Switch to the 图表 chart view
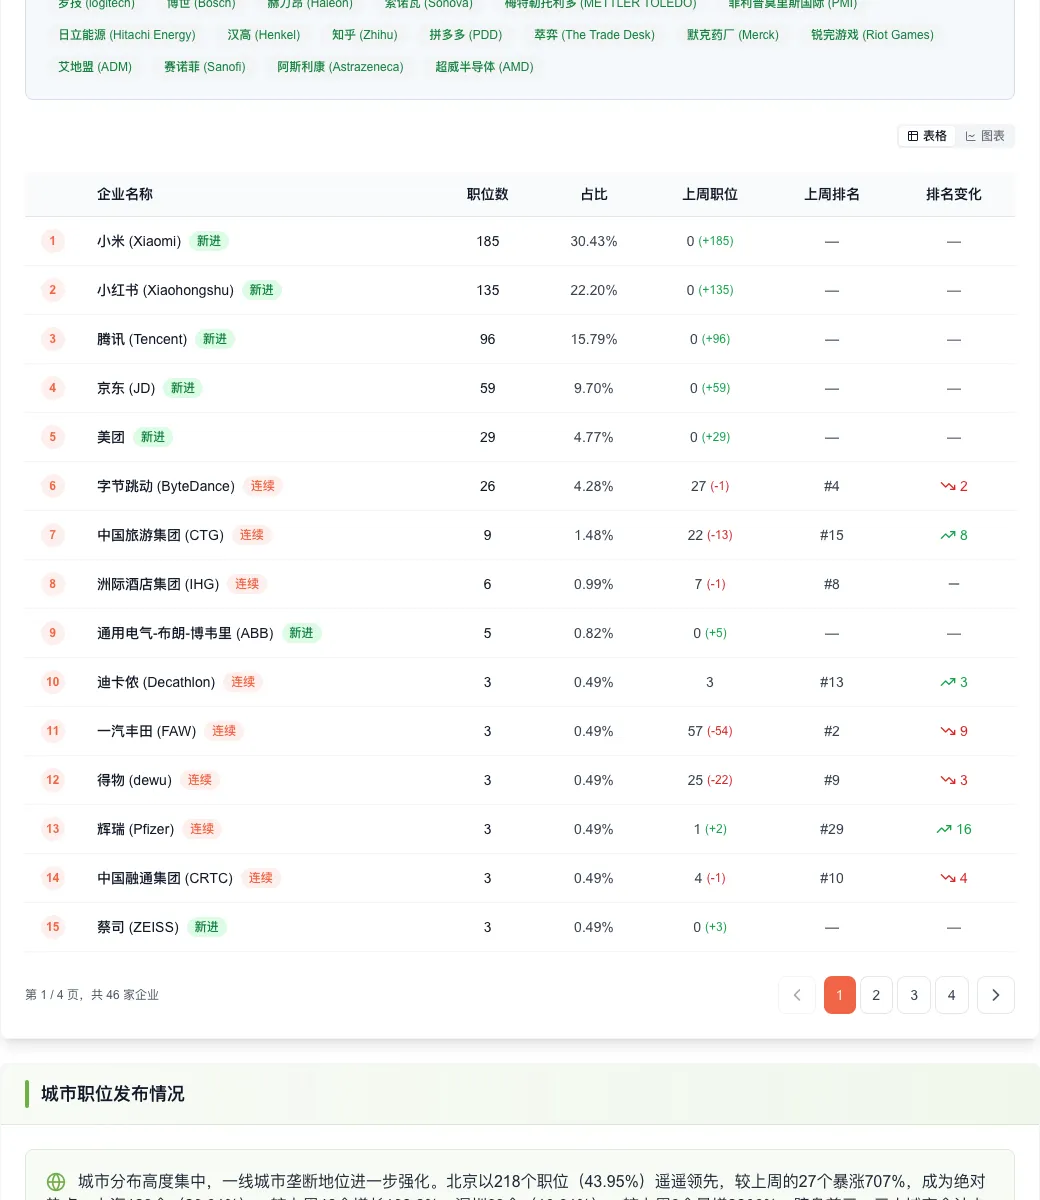 pyautogui.click(x=984, y=135)
